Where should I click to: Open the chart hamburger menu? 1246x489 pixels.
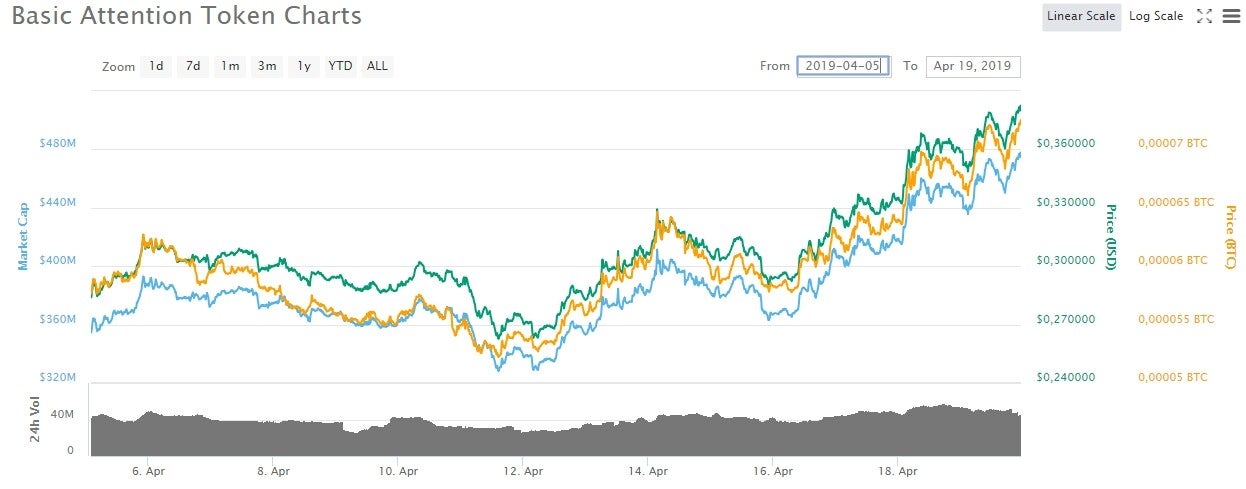click(x=1229, y=16)
